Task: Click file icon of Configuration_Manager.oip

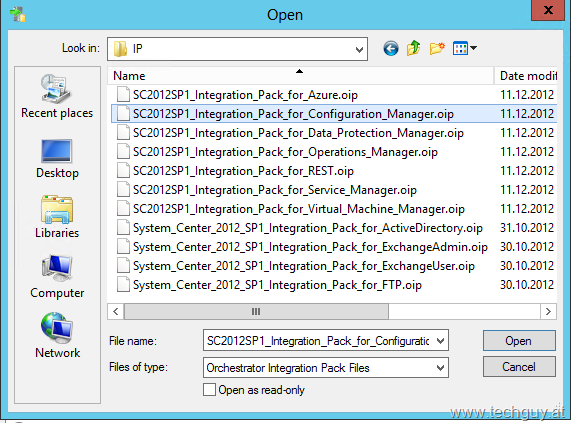Action: (123, 114)
